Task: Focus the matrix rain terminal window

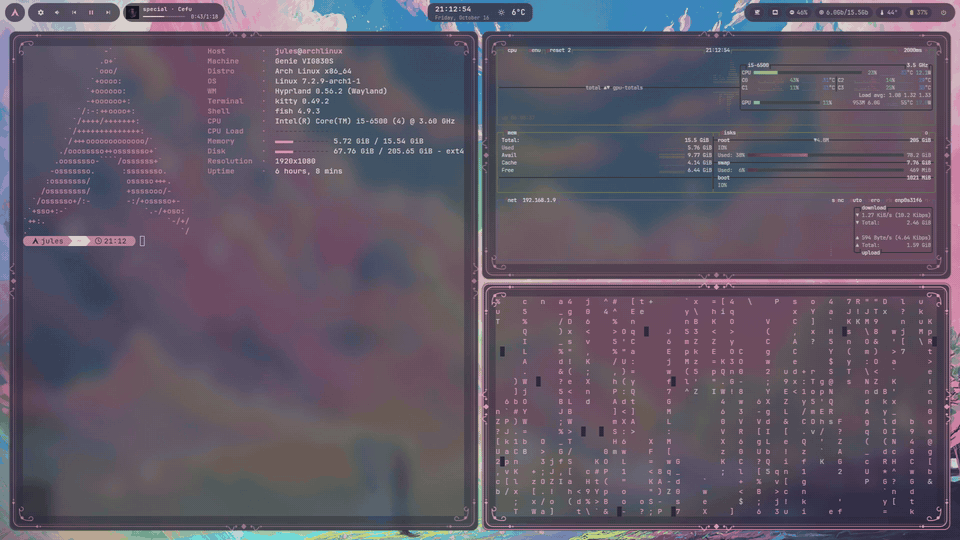Action: 716,407
